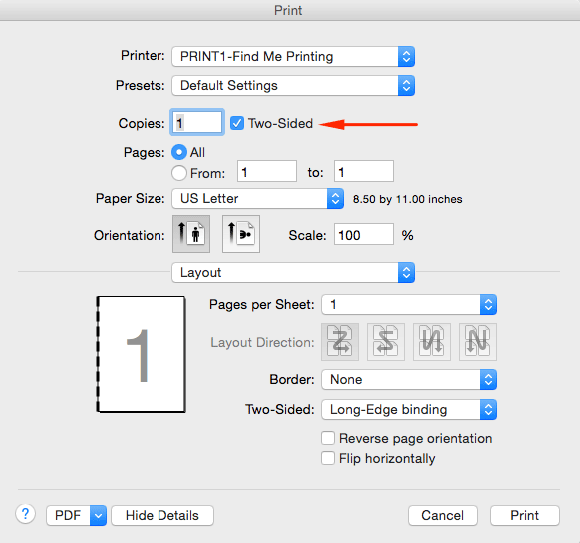The image size is (580, 543).
Task: Click into the Scale percentage field
Action: 364,234
